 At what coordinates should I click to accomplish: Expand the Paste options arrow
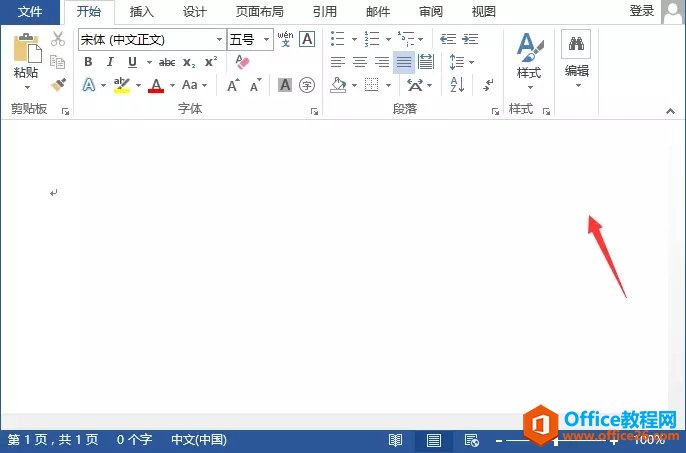pos(27,87)
